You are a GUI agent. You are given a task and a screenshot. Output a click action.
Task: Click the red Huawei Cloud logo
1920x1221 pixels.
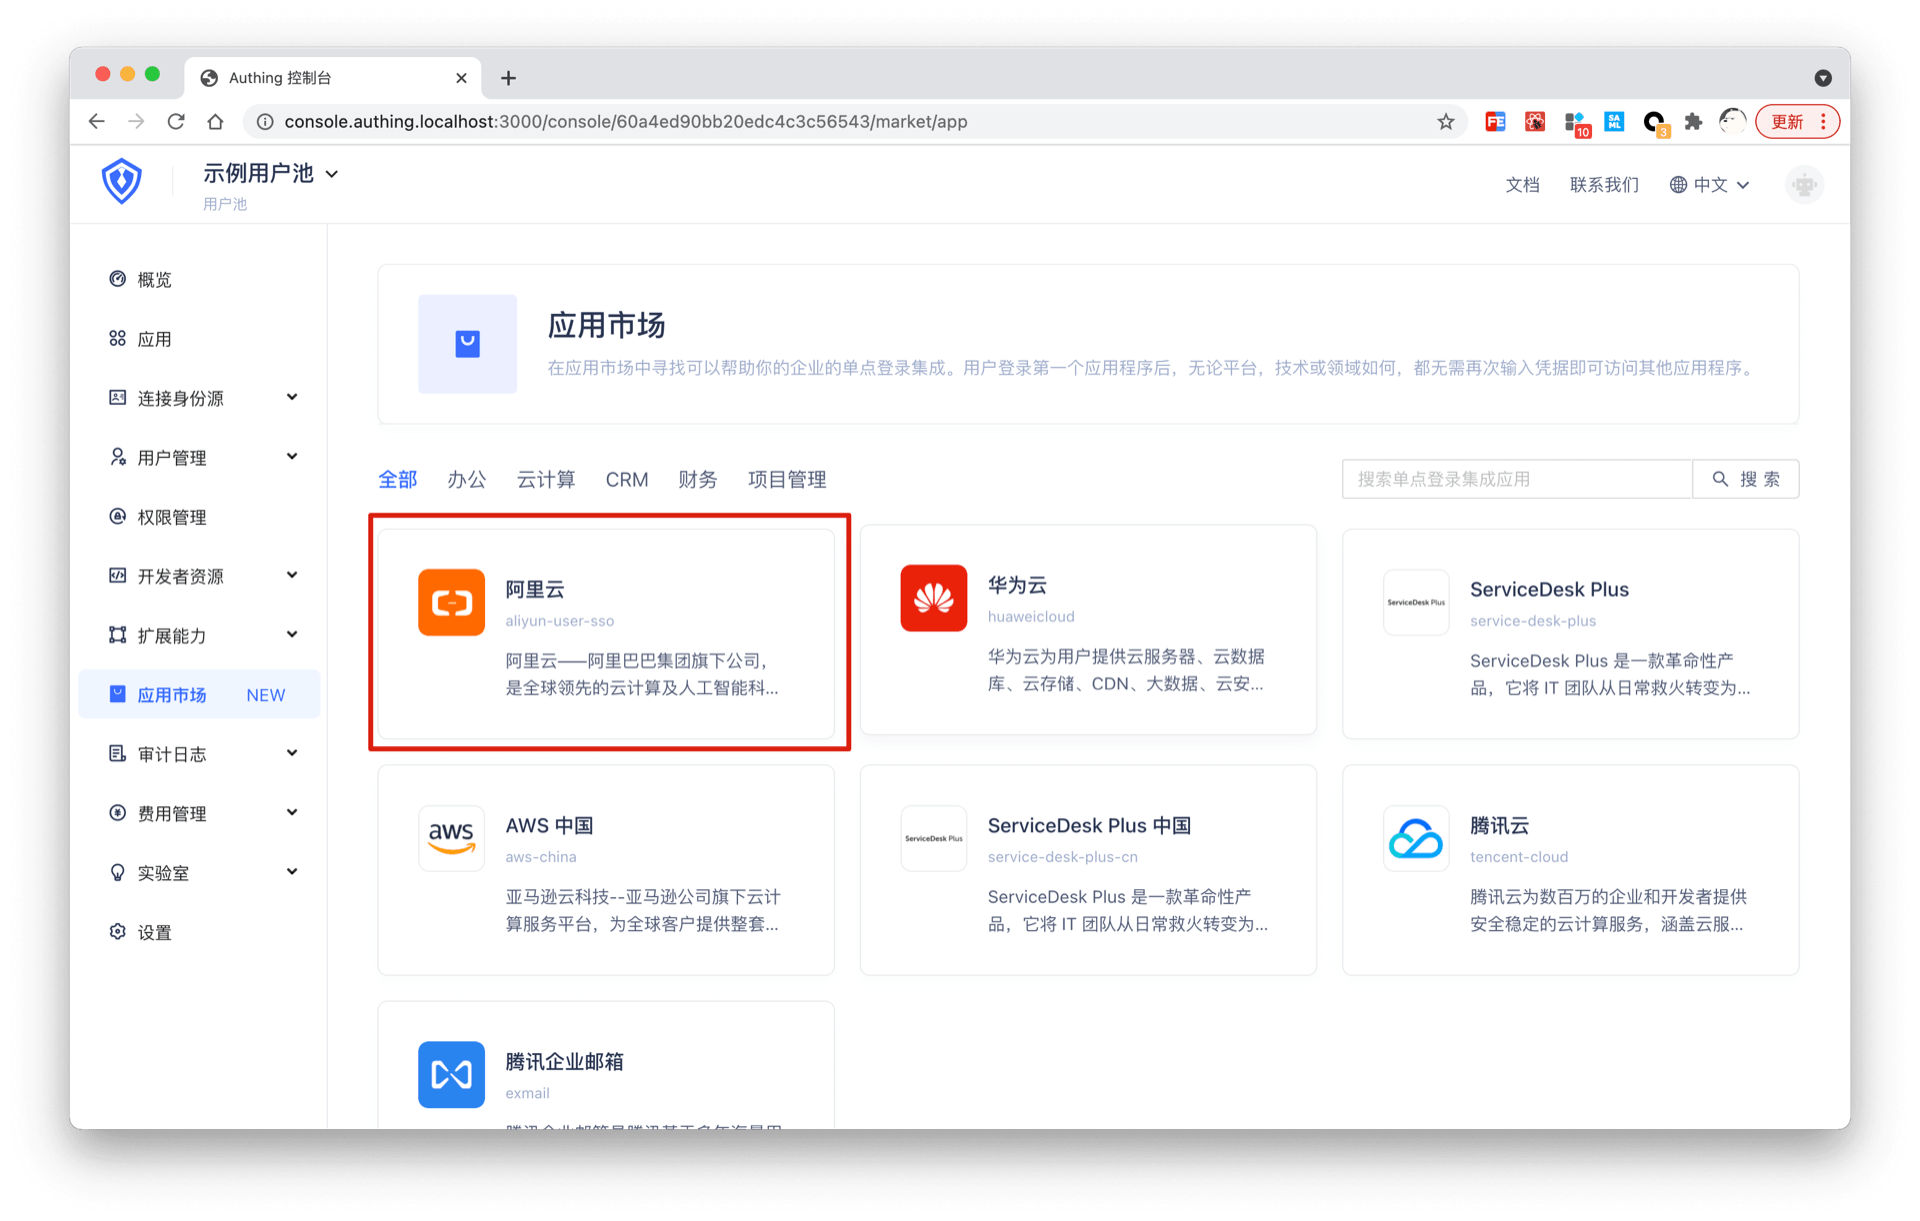[x=933, y=598]
